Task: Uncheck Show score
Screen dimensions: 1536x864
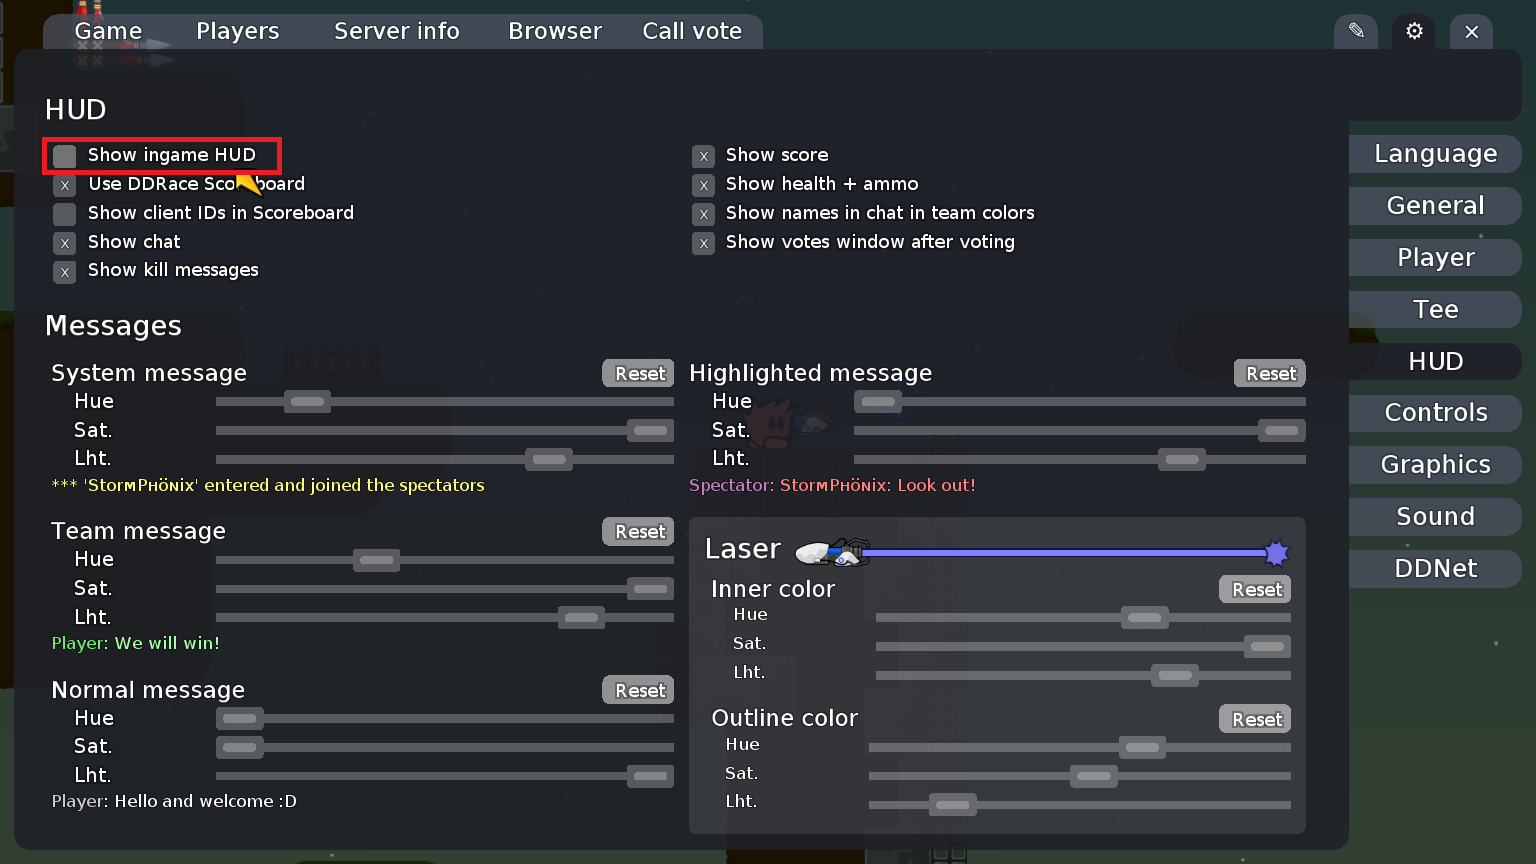Action: coord(703,156)
